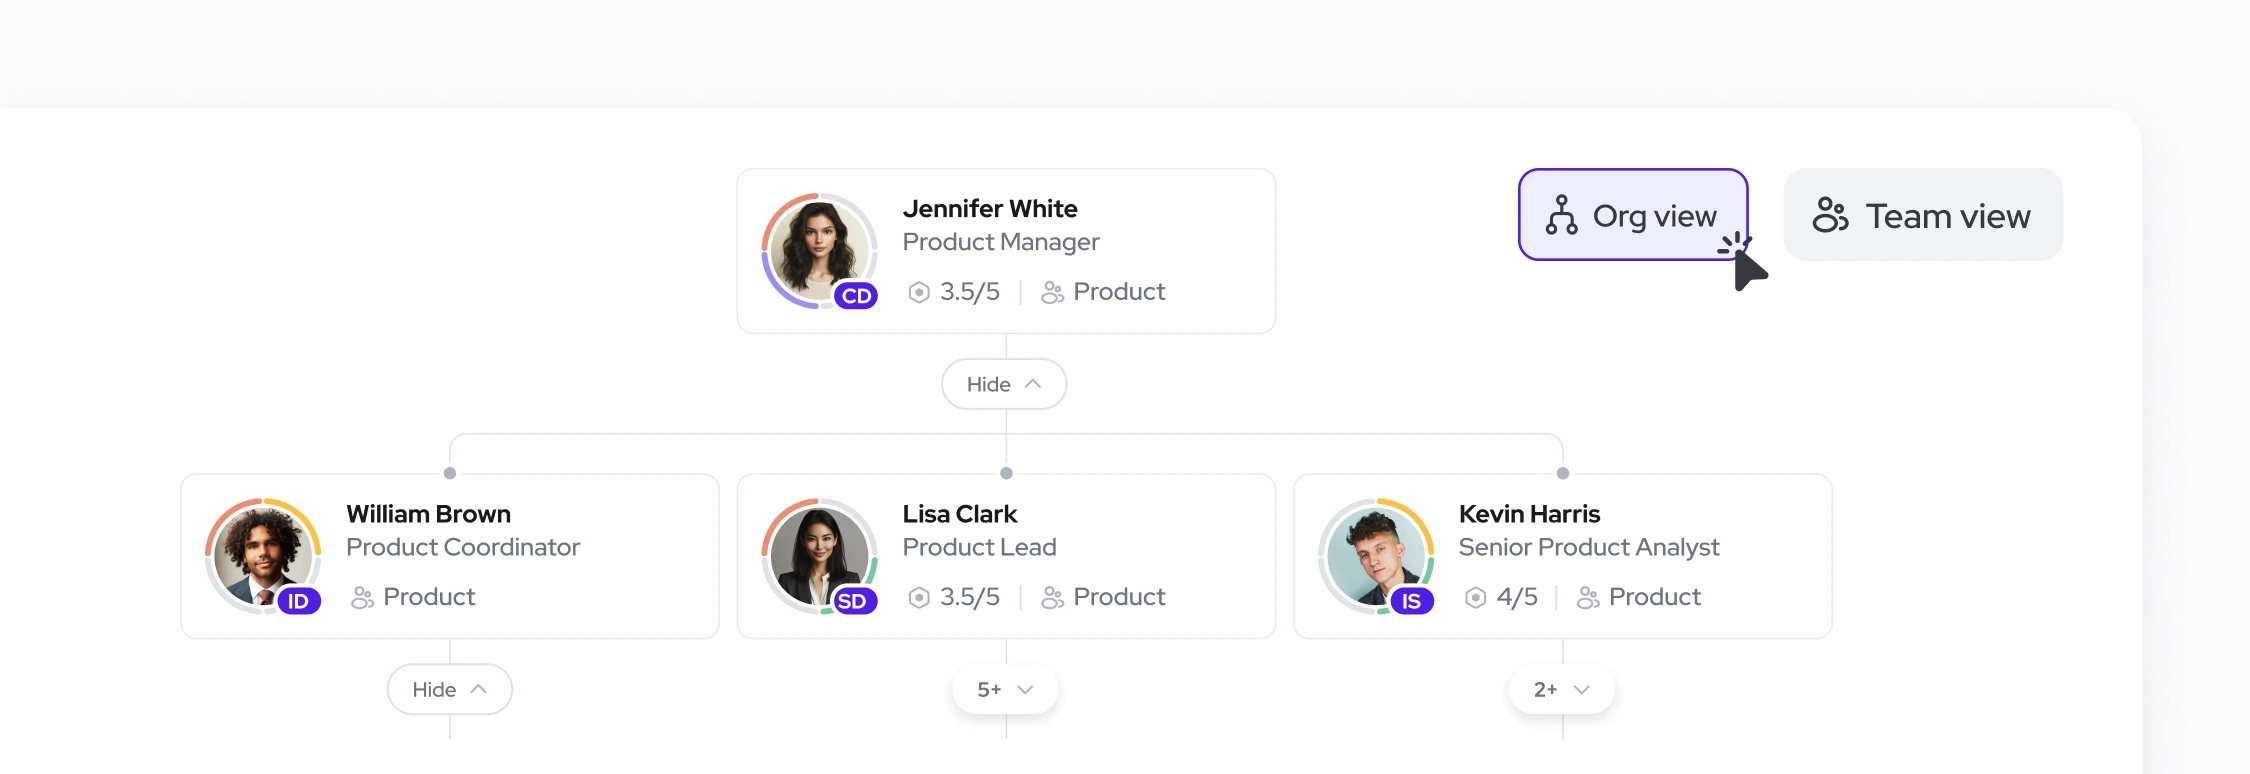Click the rating icon on Jennifer White's card
The height and width of the screenshot is (774, 2250).
(x=918, y=292)
